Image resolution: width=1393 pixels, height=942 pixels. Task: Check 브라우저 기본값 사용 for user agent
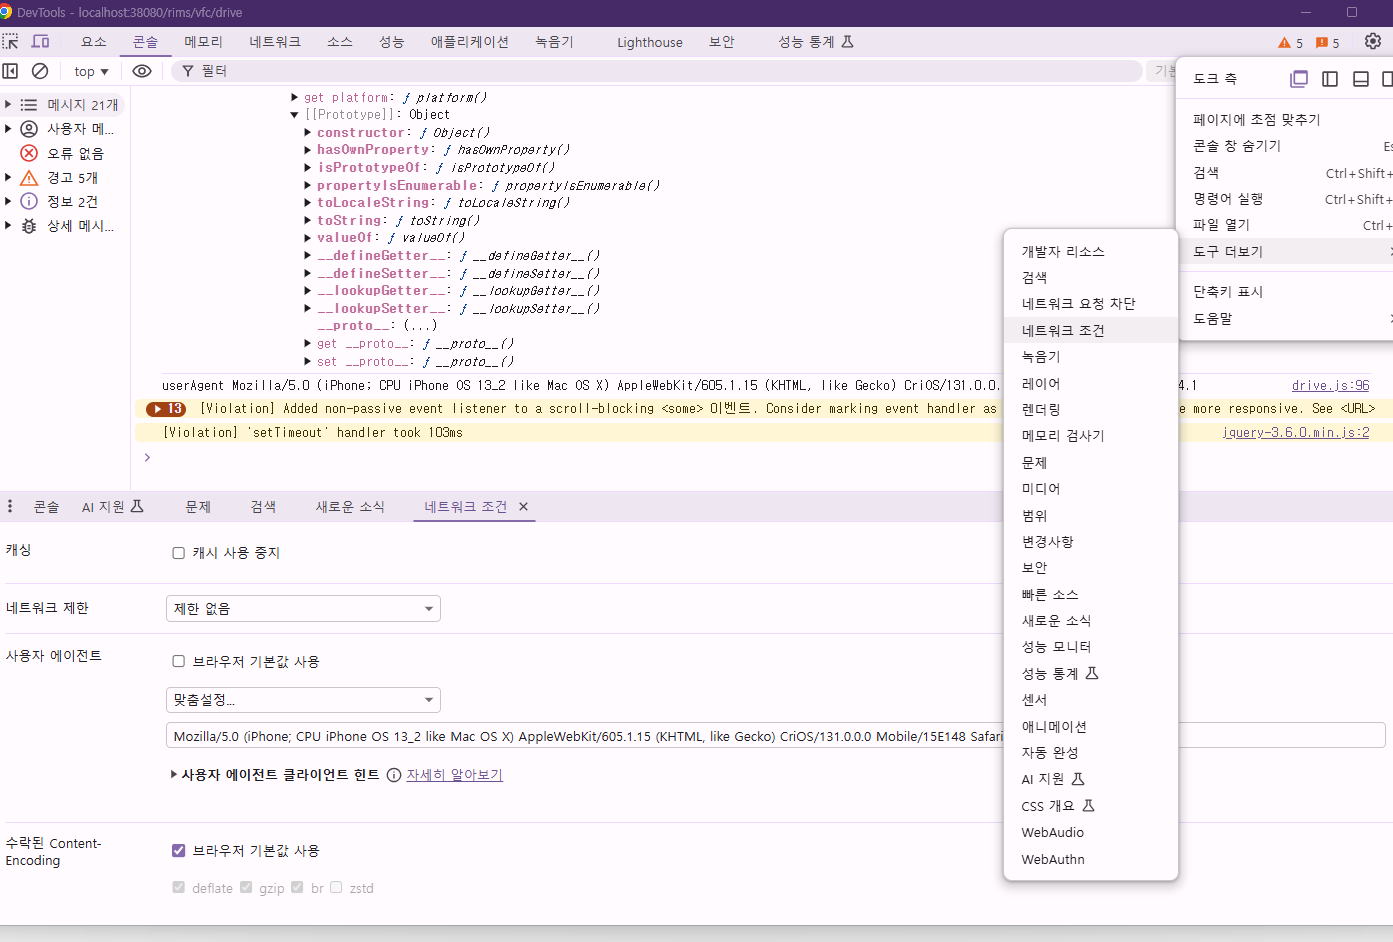click(x=178, y=660)
